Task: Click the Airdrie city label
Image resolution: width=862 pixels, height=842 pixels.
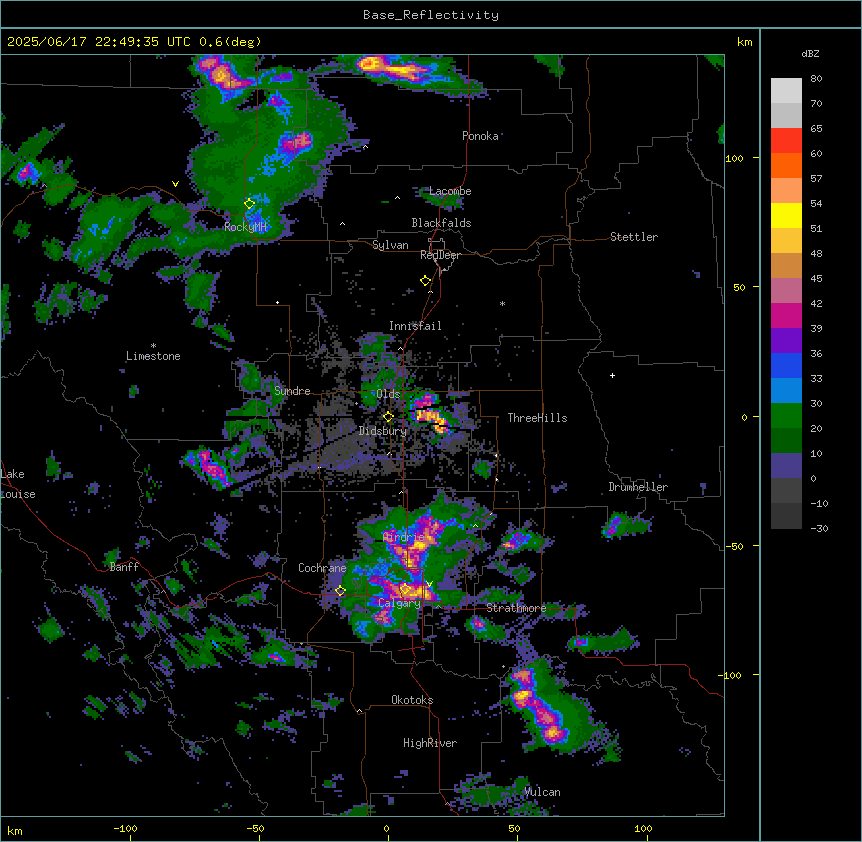Action: pos(404,537)
